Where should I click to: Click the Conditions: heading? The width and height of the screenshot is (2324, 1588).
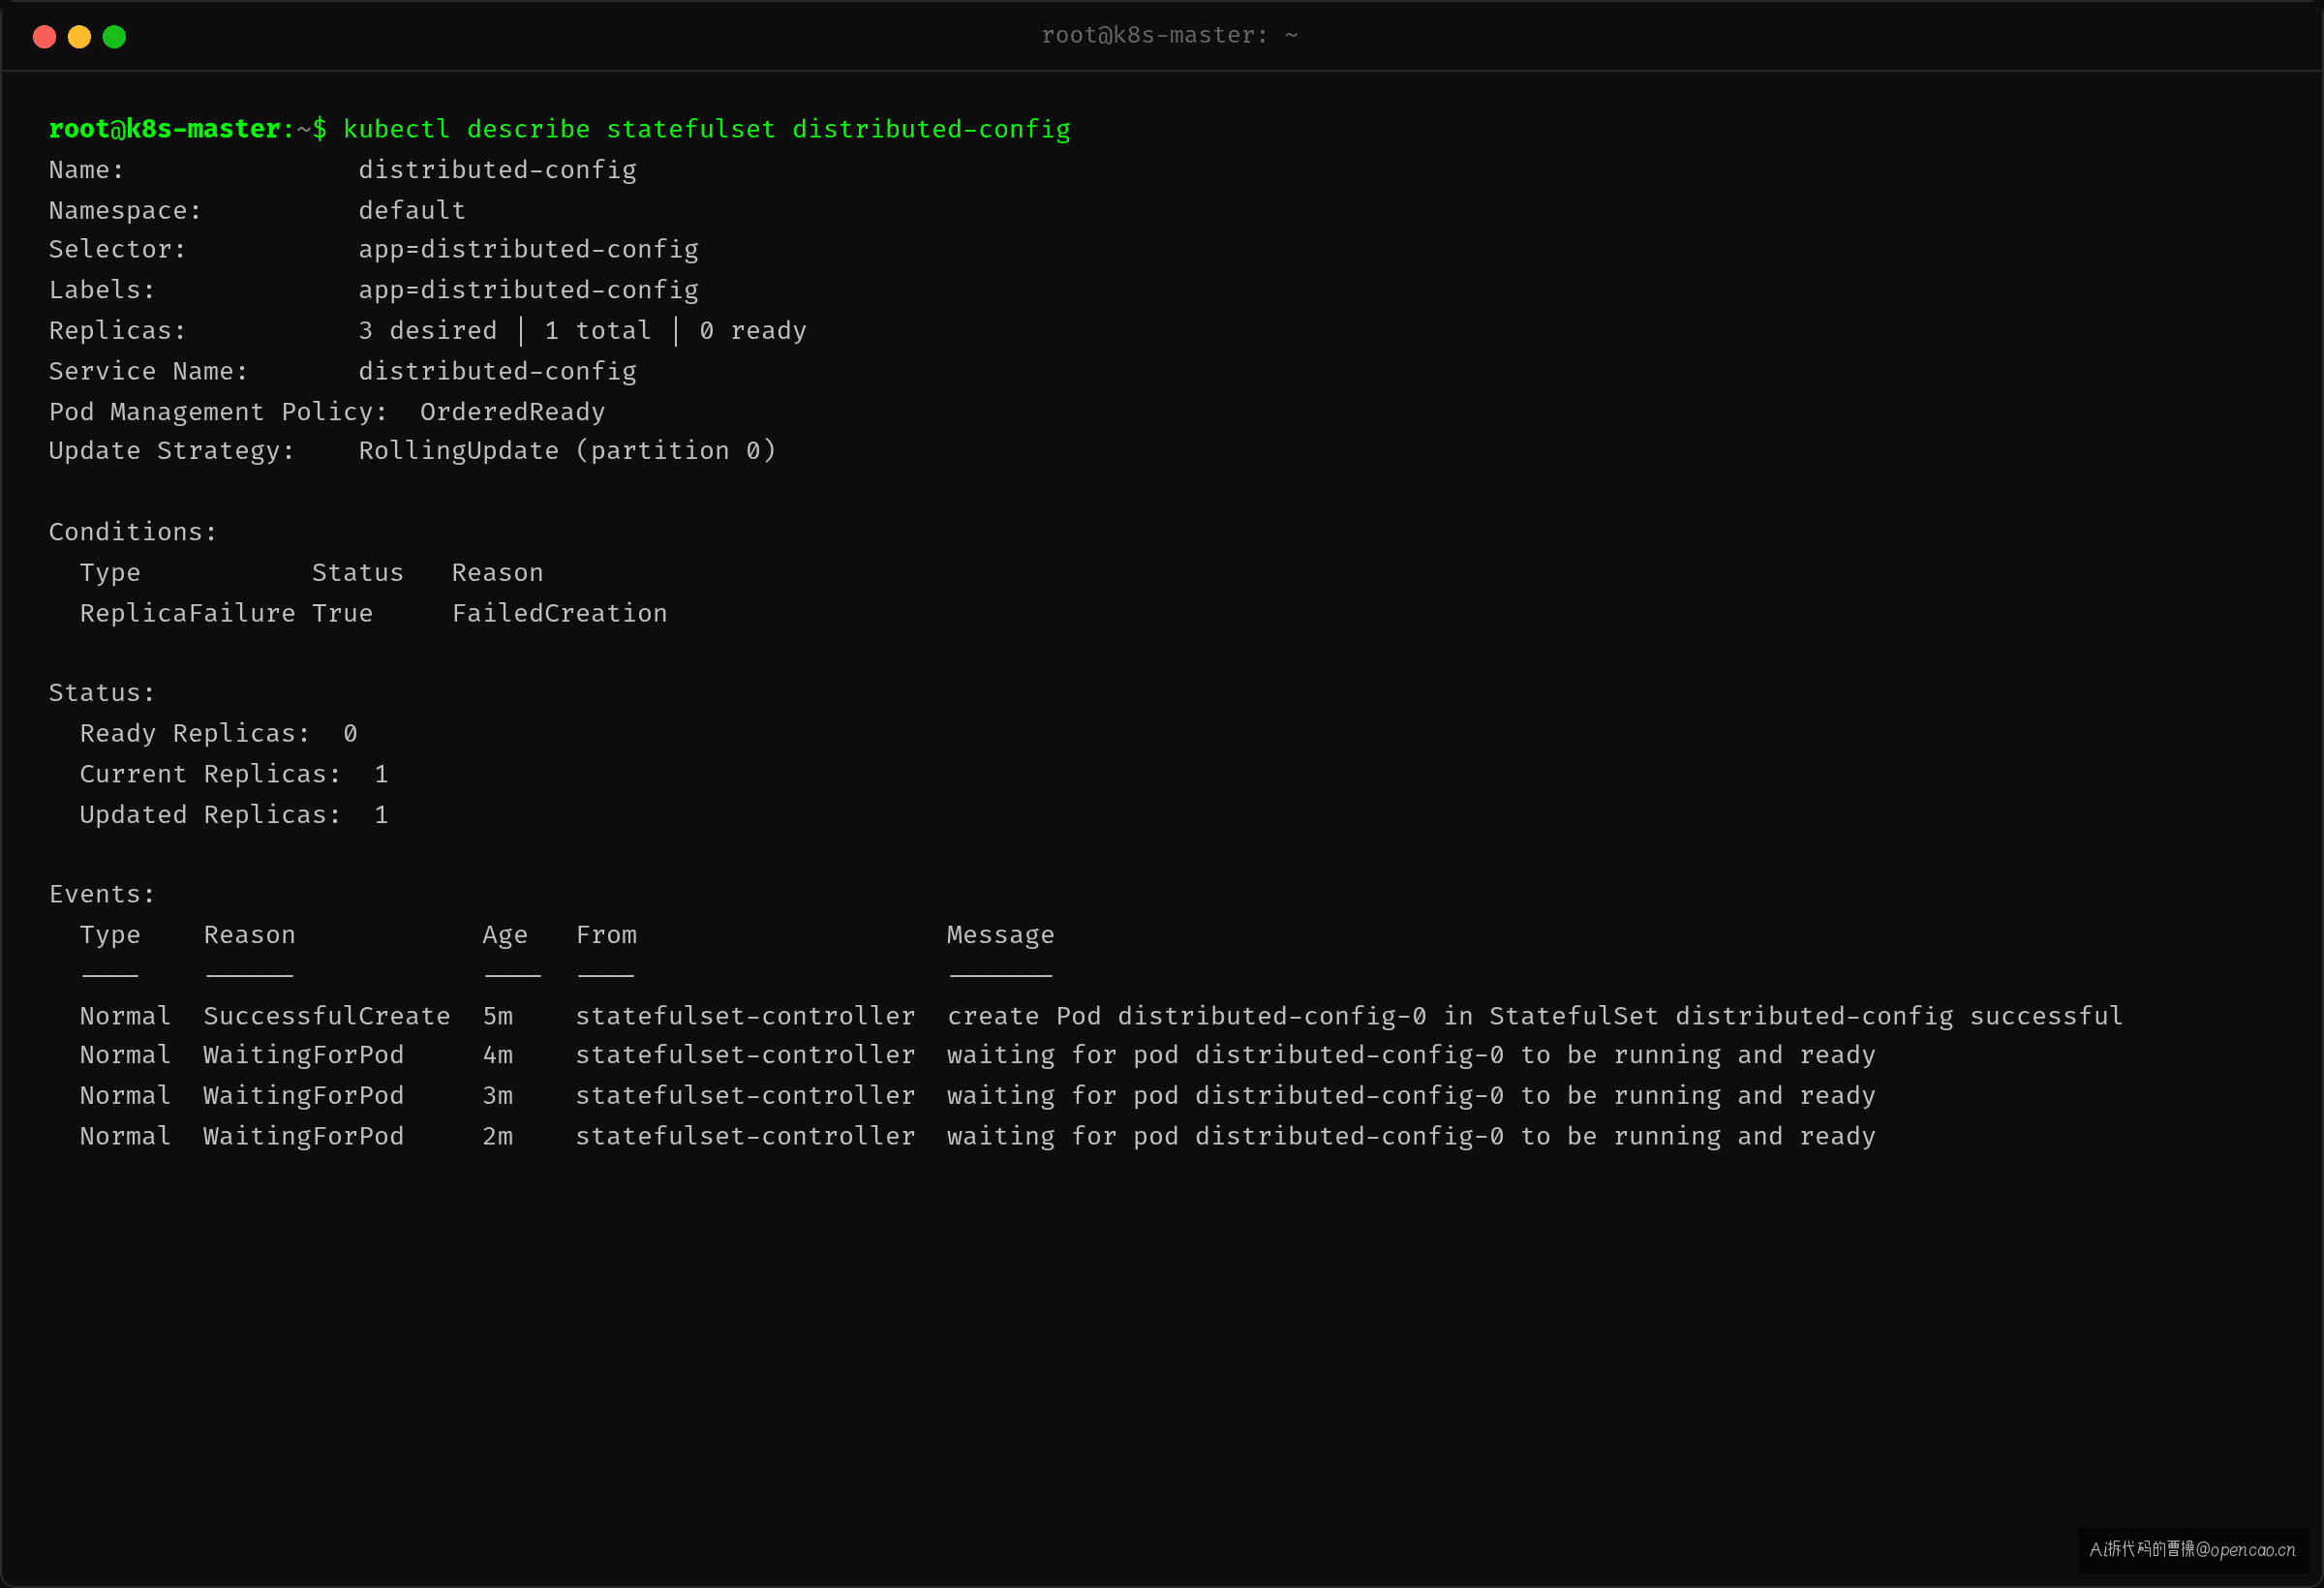click(x=133, y=532)
